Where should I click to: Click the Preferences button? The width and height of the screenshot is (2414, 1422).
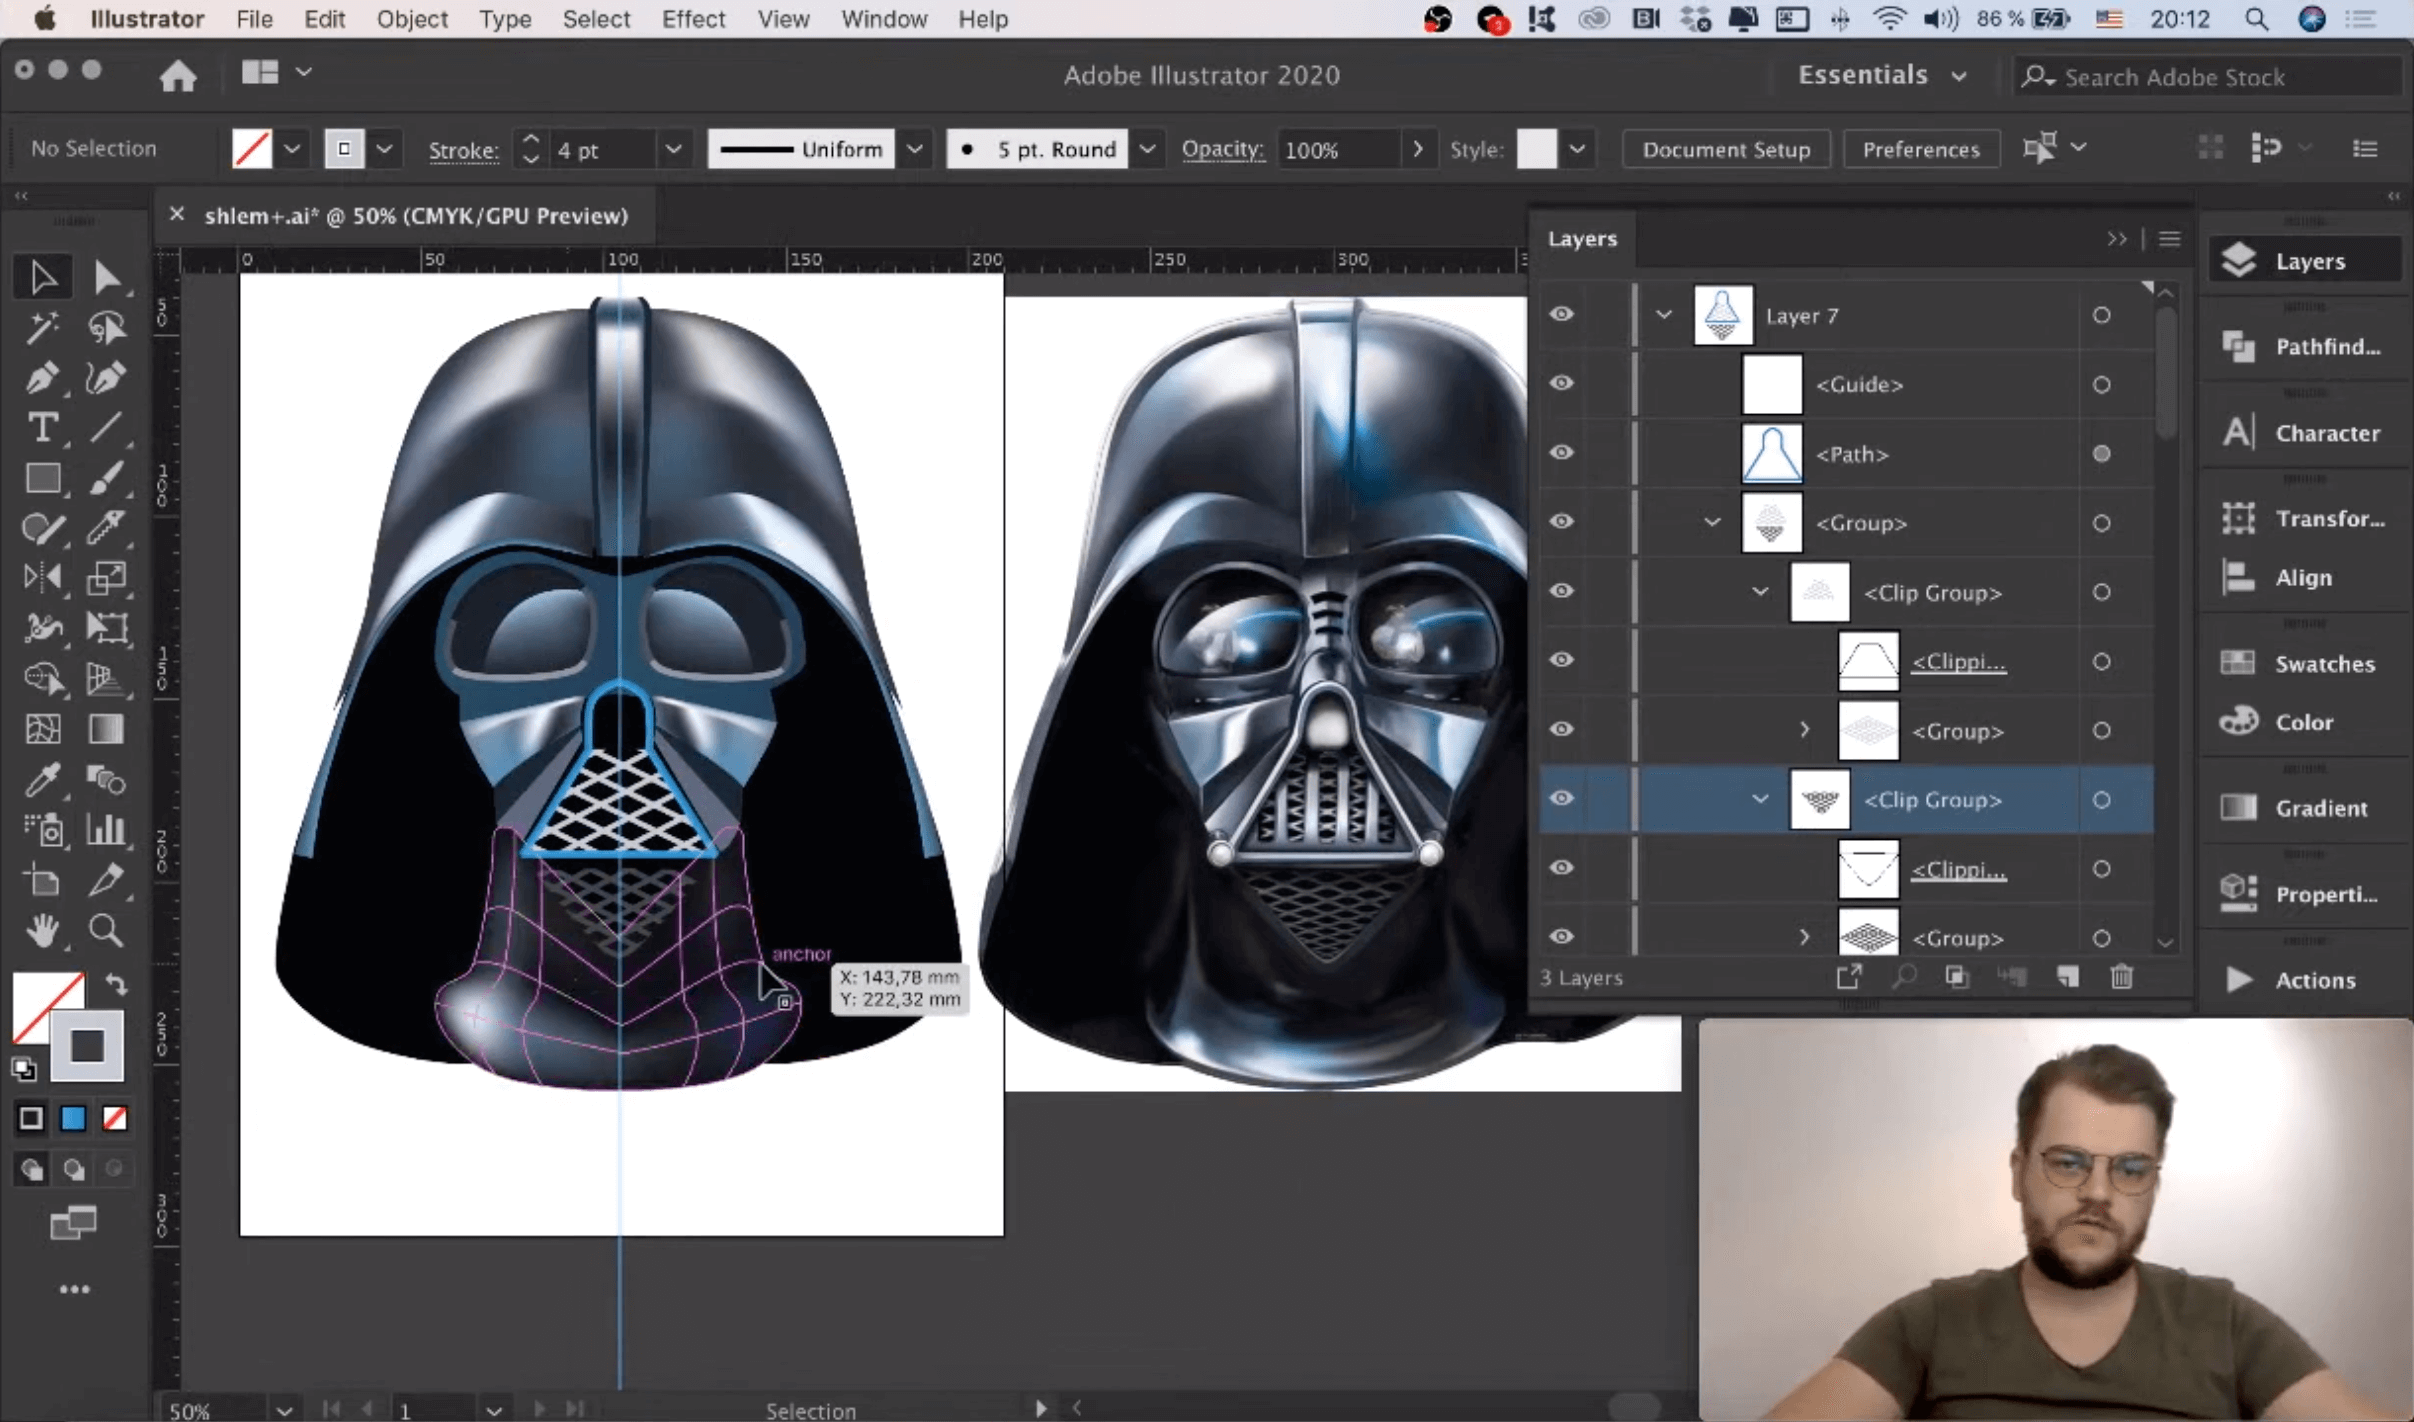[1920, 149]
